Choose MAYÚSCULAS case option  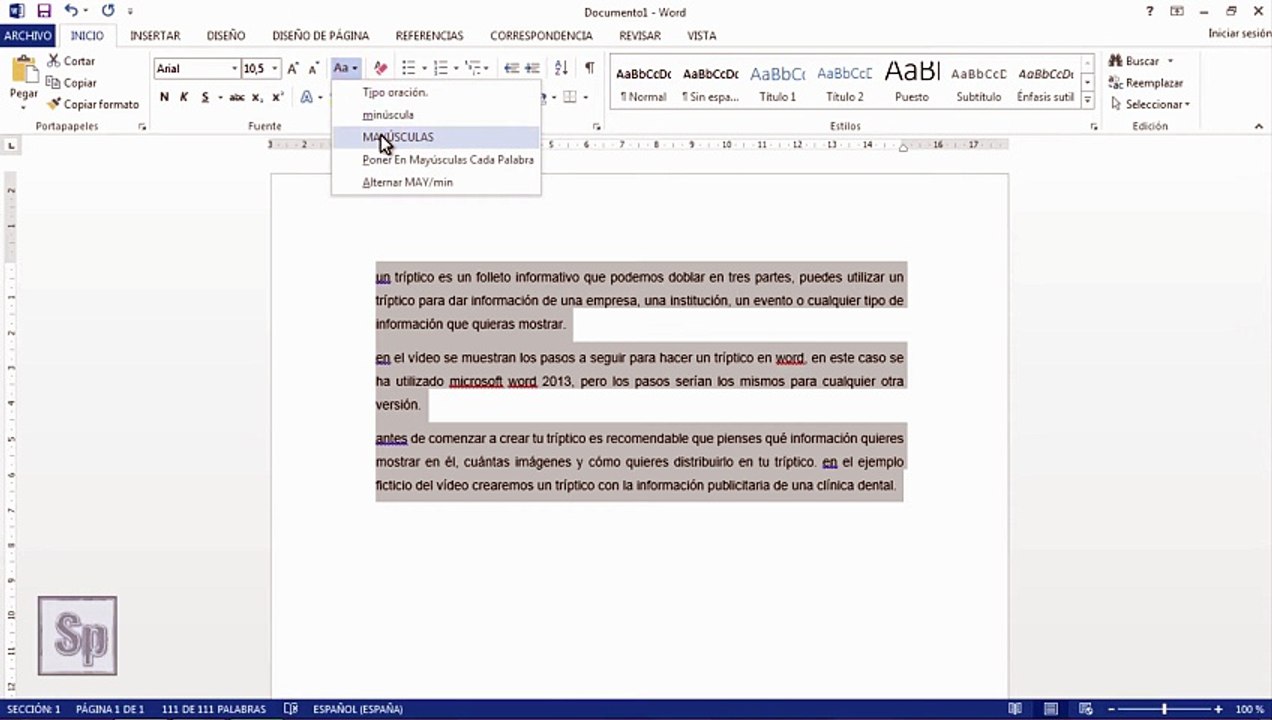coord(436,137)
